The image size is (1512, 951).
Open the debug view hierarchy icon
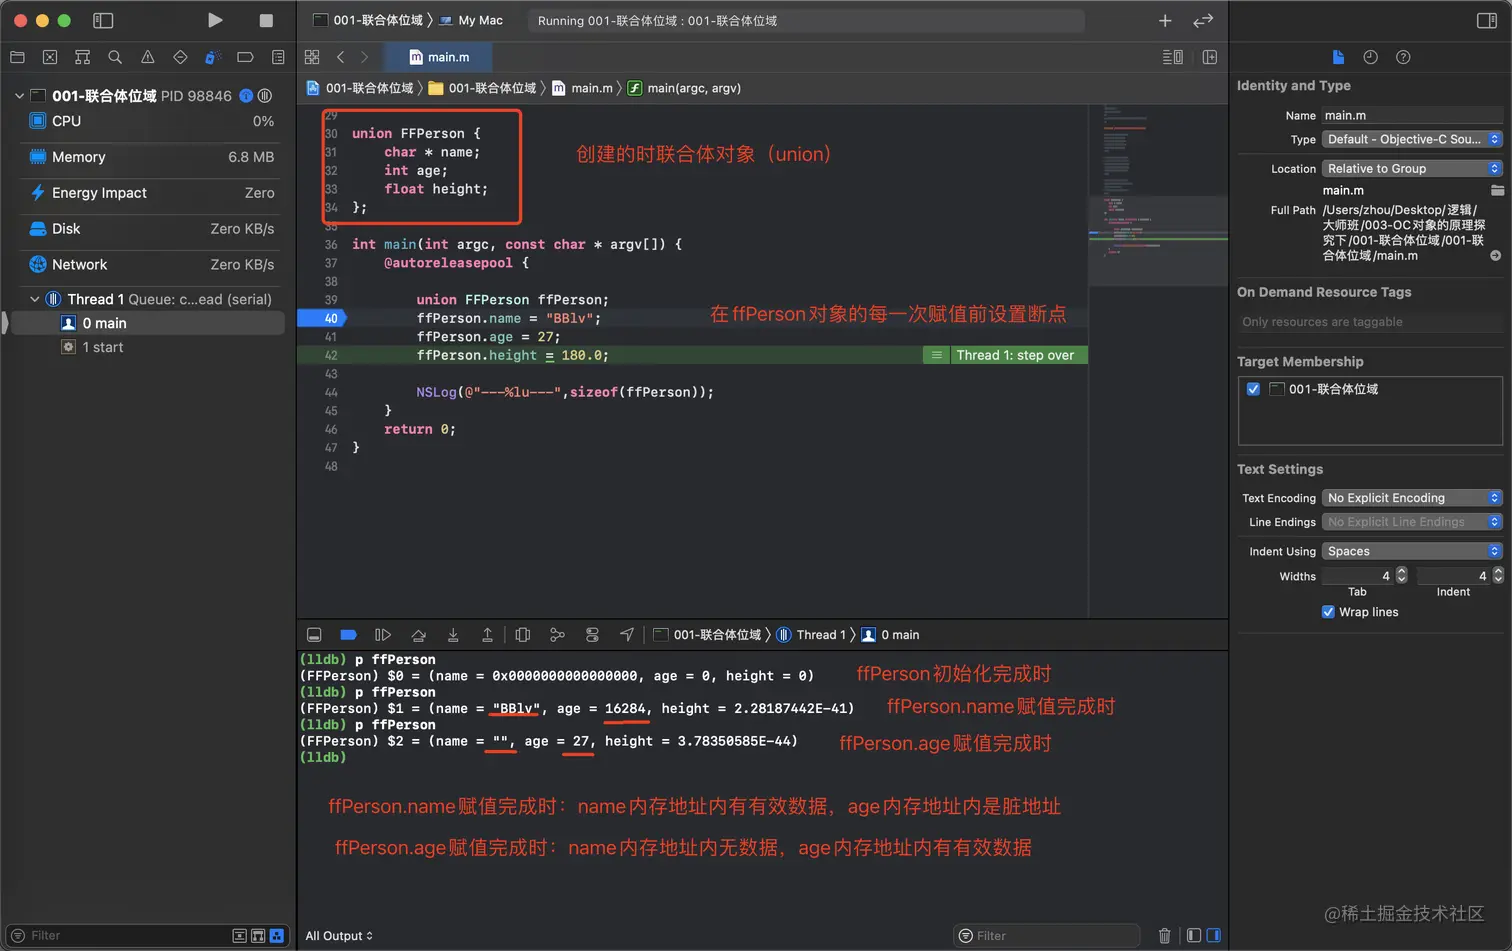click(x=522, y=635)
